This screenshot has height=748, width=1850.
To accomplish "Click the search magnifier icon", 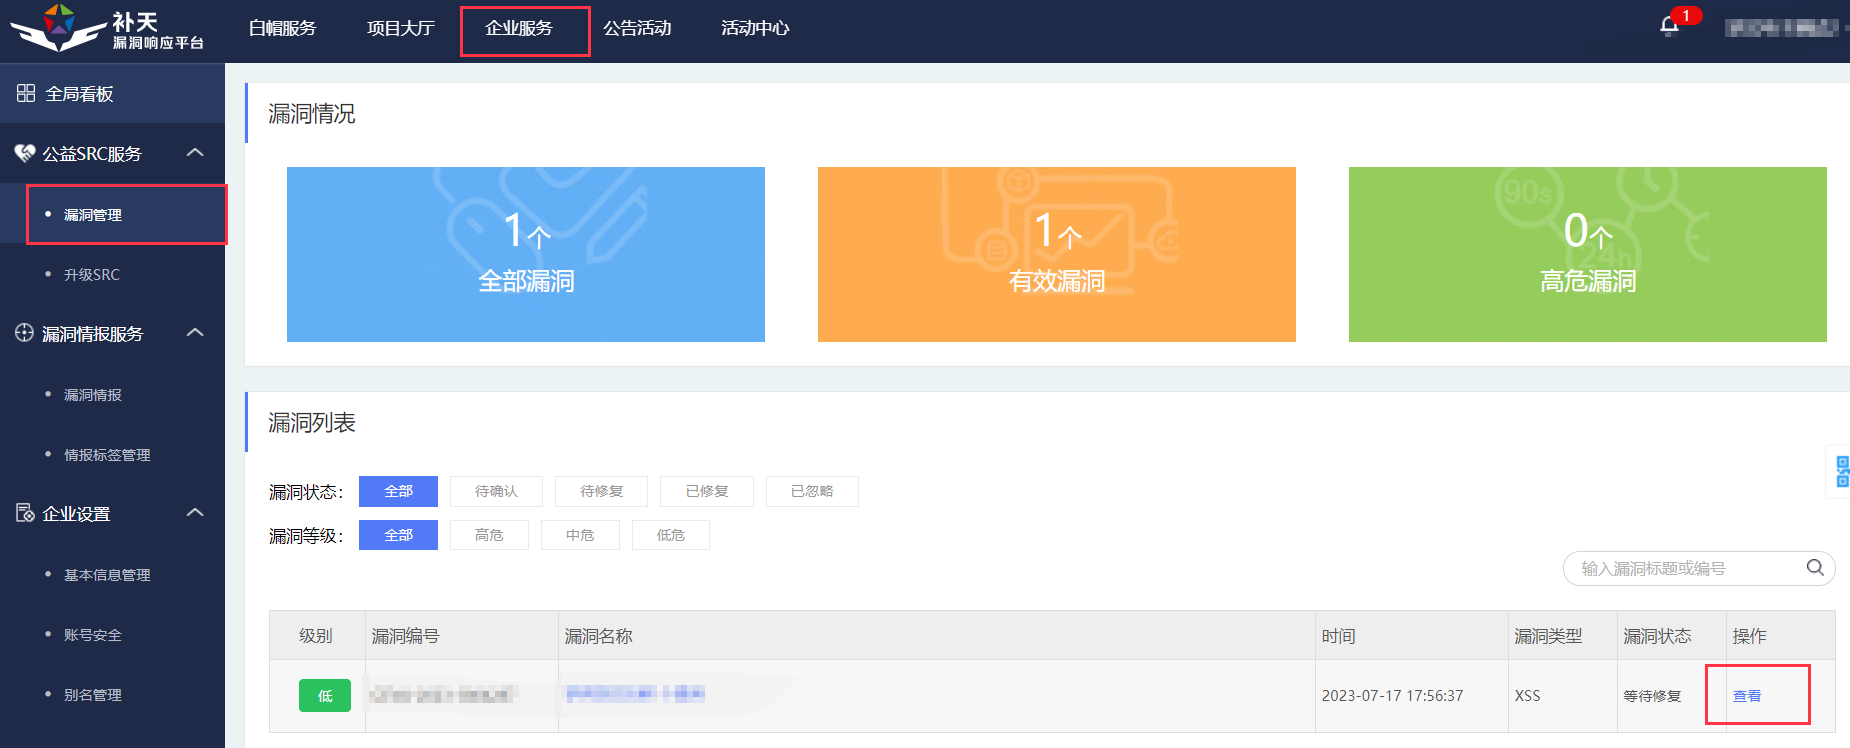I will [x=1815, y=568].
